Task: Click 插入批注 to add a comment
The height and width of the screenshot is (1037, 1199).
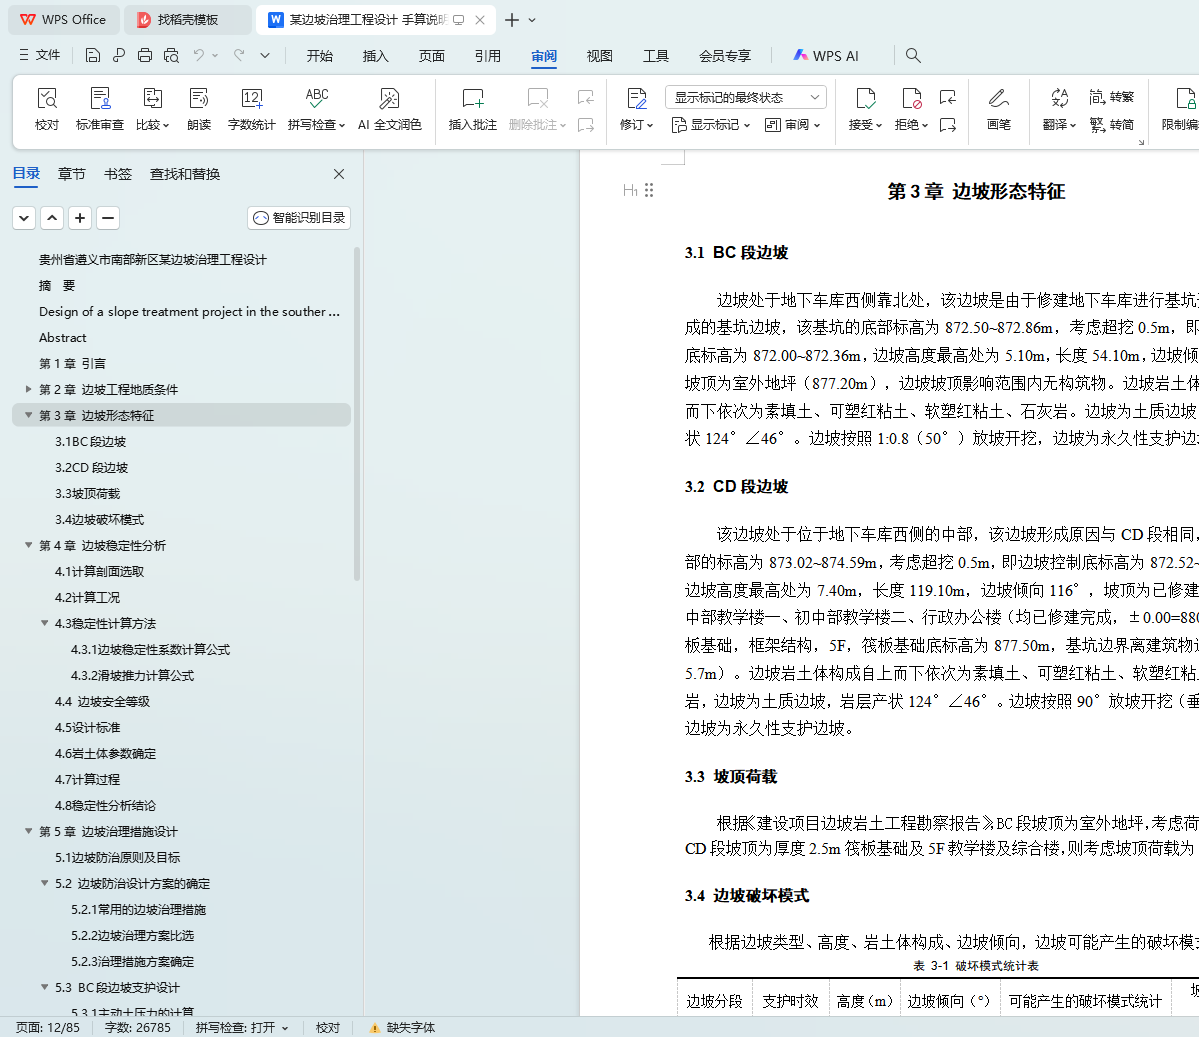Action: (473, 109)
